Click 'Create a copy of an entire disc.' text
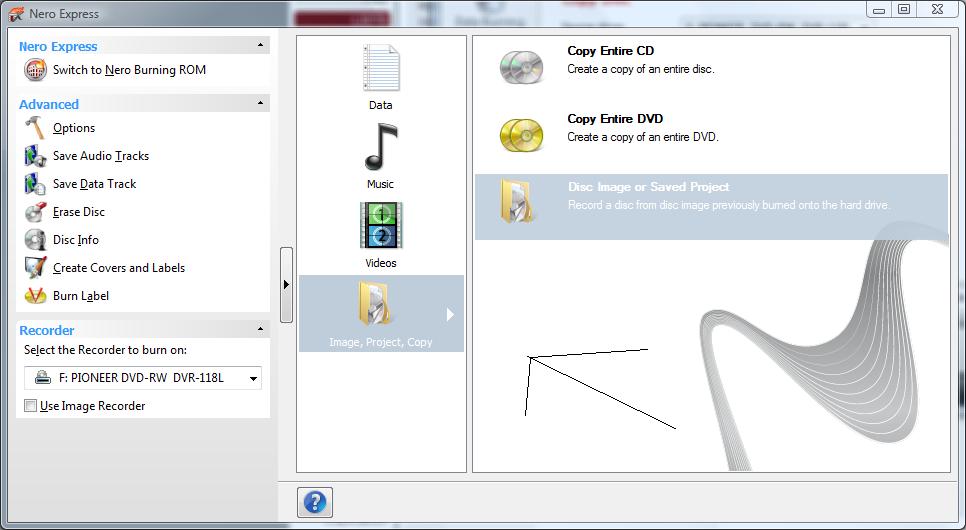 641,69
